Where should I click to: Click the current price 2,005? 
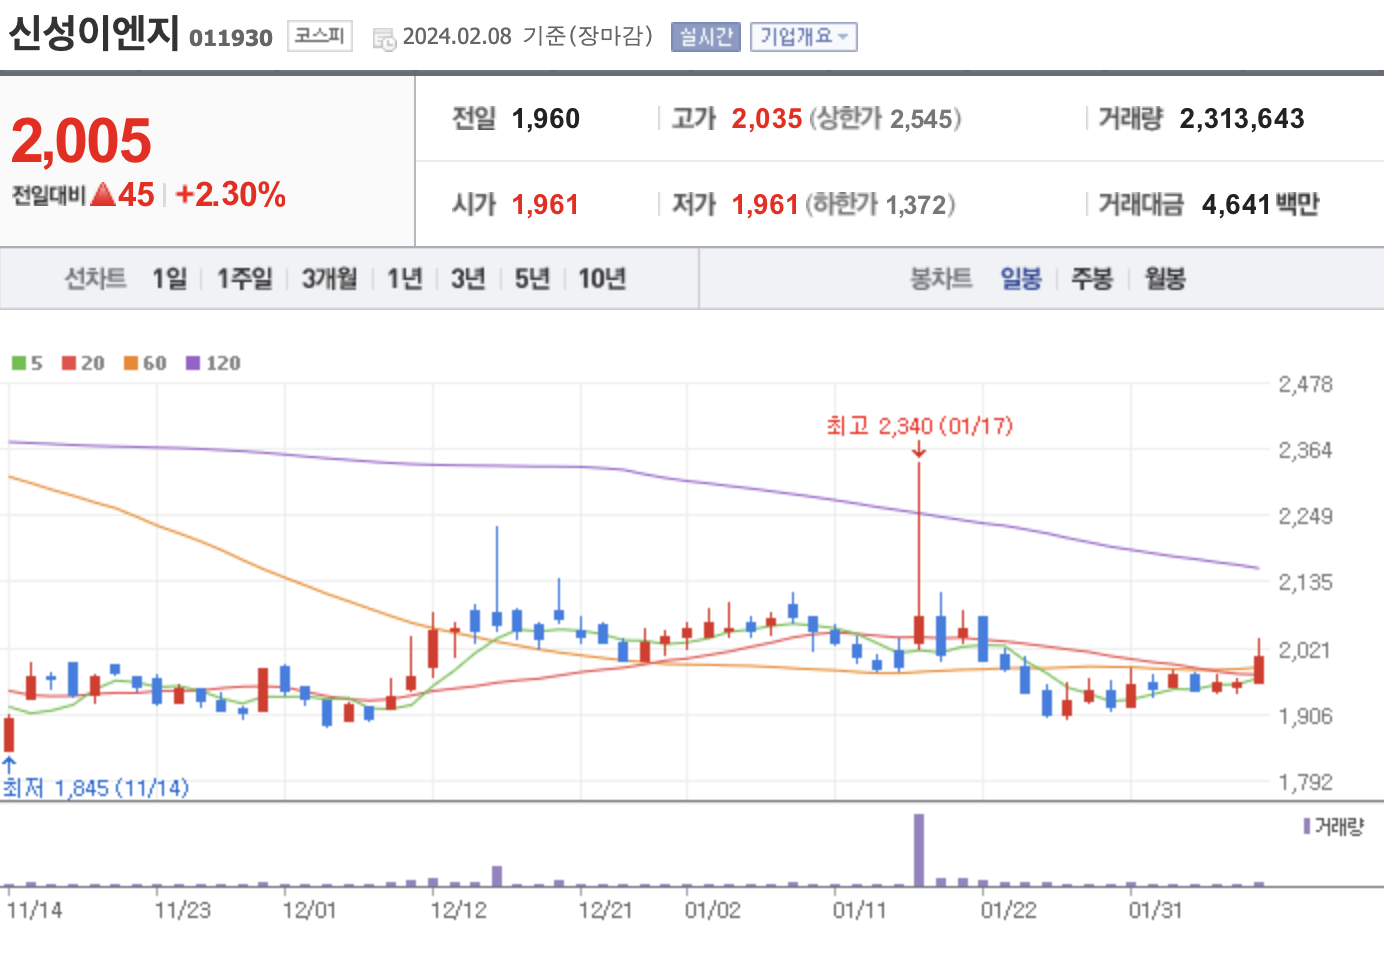(81, 140)
